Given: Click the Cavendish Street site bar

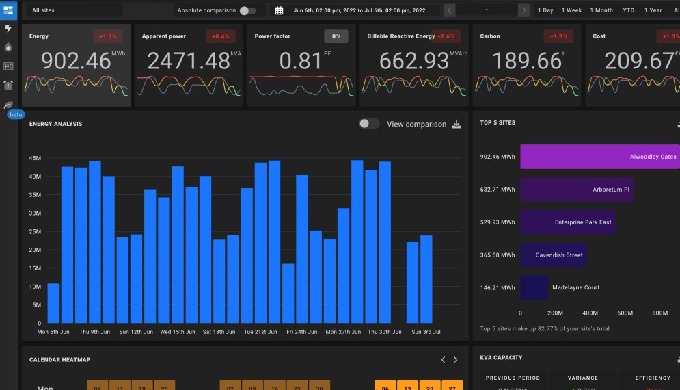Looking at the screenshot, I should coord(553,255).
